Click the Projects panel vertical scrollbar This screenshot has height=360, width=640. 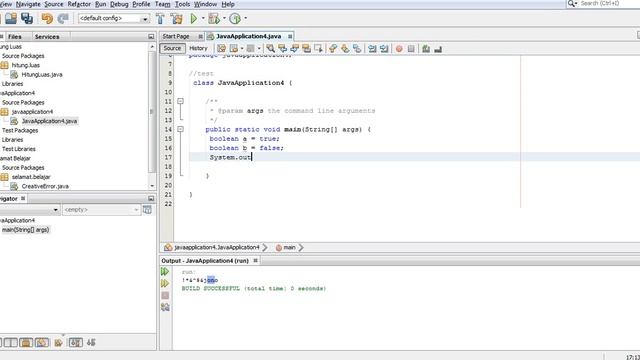[152, 111]
